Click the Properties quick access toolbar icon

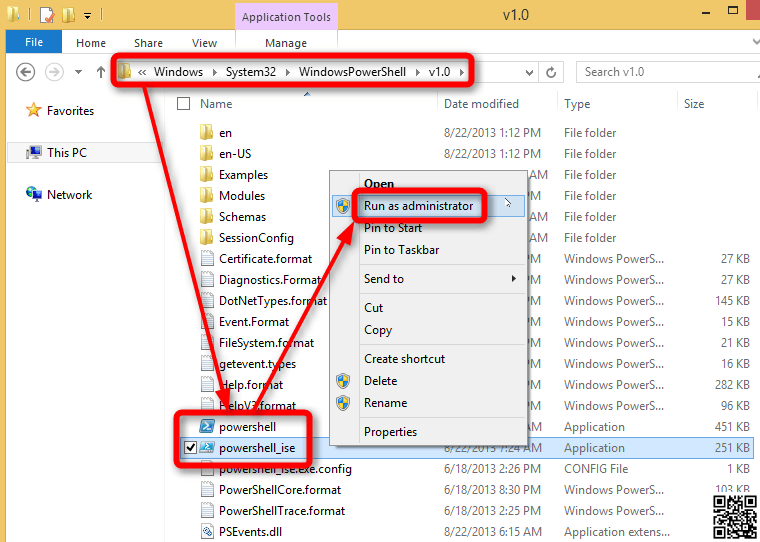(47, 15)
